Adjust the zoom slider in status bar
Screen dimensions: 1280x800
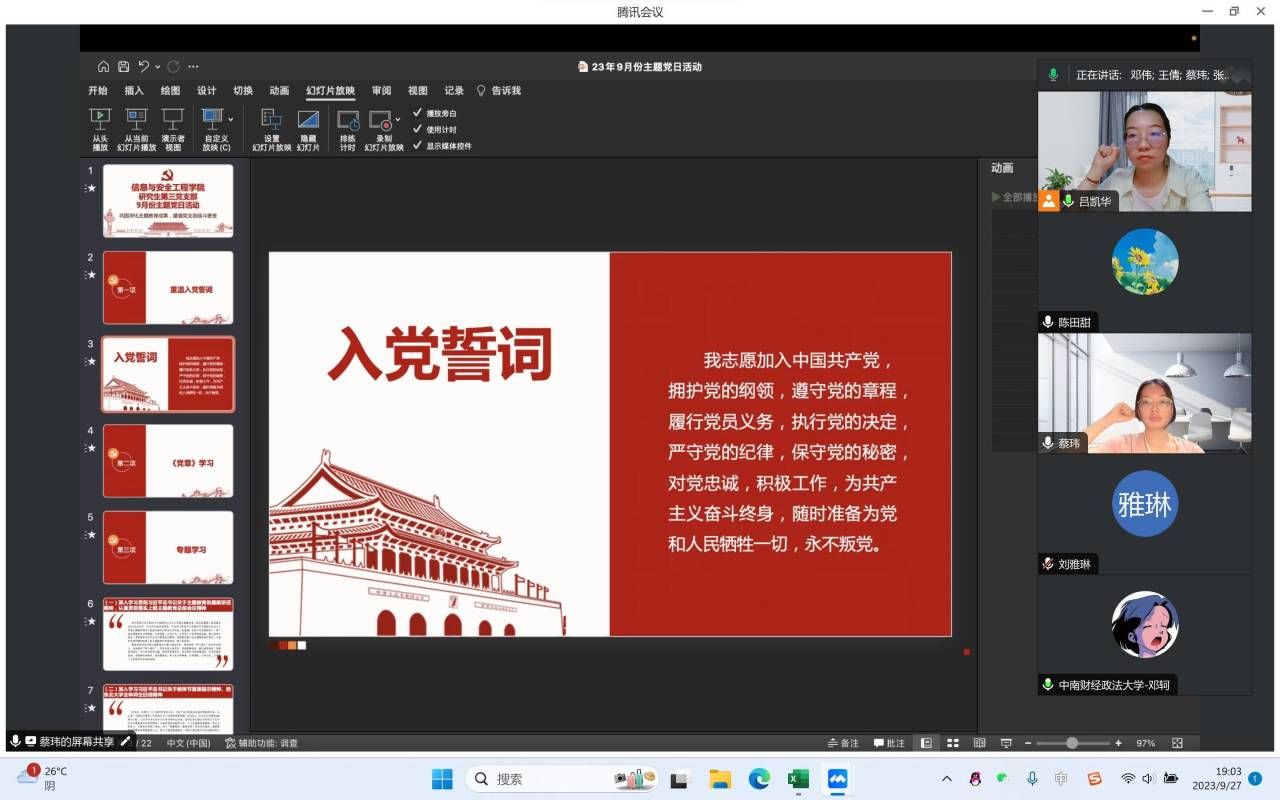point(1072,743)
